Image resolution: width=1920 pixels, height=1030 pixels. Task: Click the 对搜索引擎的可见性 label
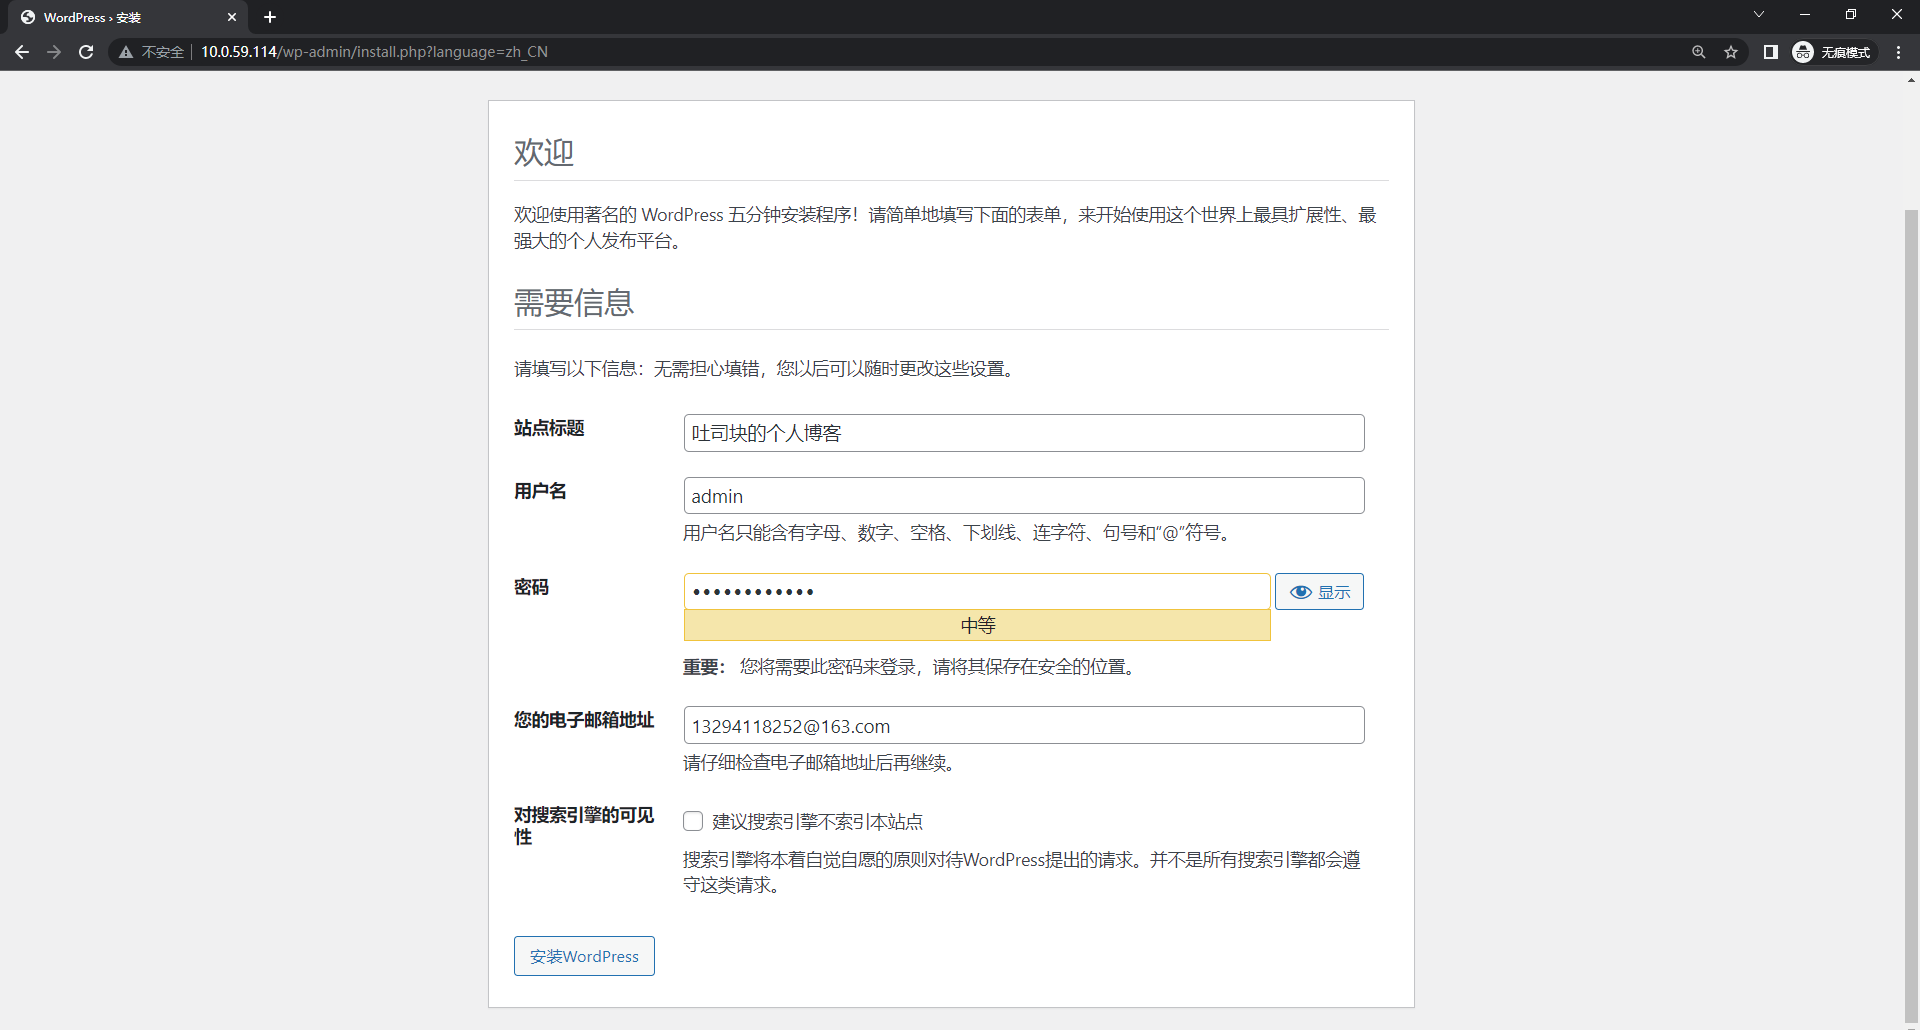[584, 826]
